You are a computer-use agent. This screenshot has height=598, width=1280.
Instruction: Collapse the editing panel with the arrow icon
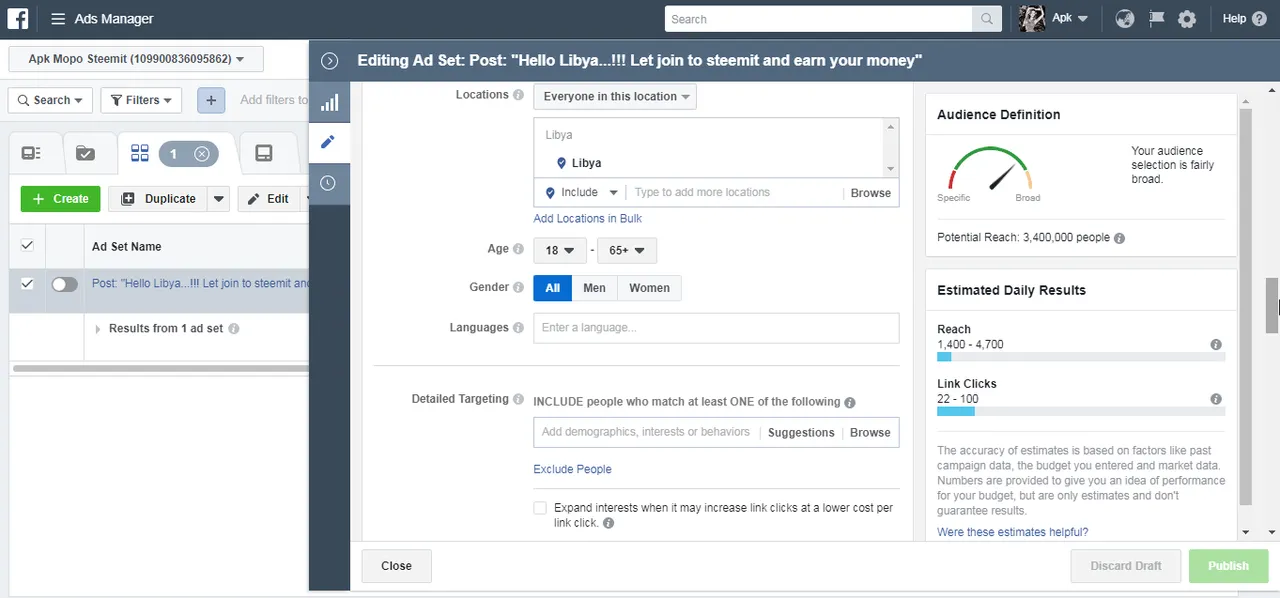click(330, 61)
